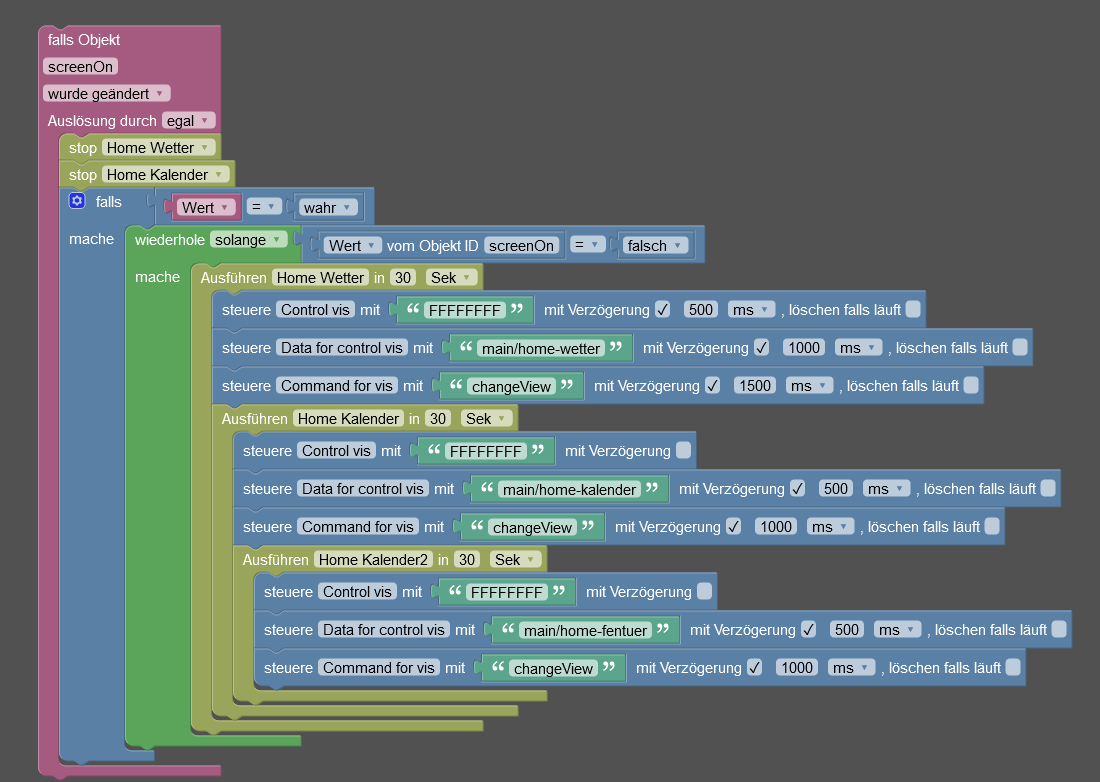Open the pink 'Wert' dropdown in the falls condition

(x=206, y=208)
